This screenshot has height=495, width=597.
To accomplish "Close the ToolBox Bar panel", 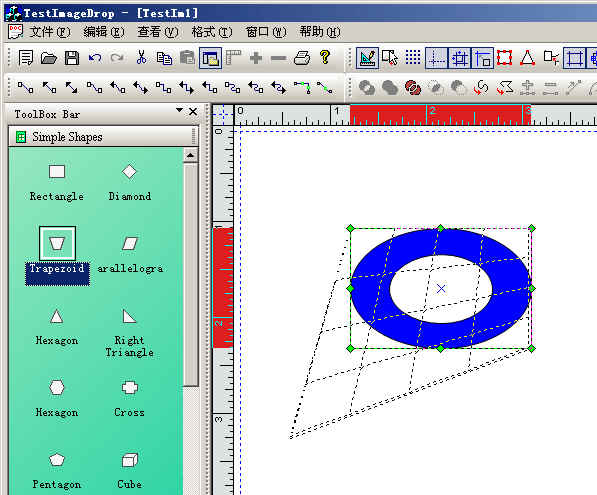I will [193, 112].
